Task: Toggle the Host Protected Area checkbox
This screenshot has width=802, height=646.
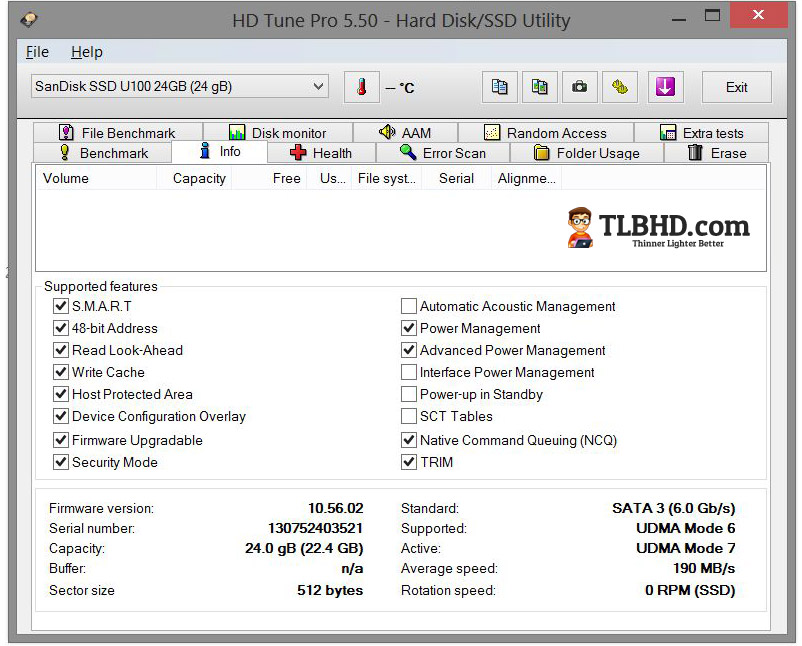Action: [x=60, y=394]
